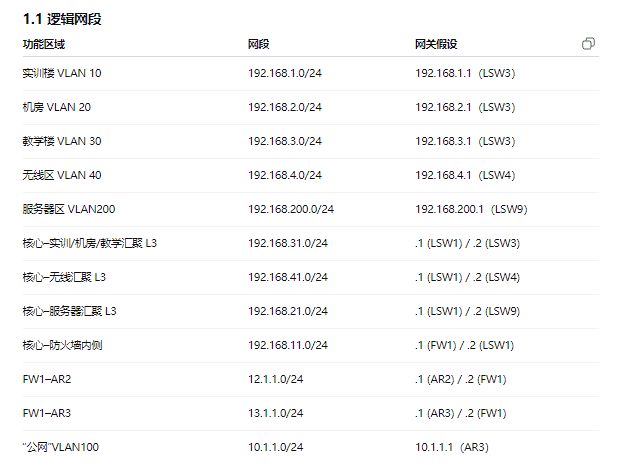This screenshot has height=473, width=643.
Task: Click the 192.168.4.0/24 subnet cell
Action: (285, 175)
